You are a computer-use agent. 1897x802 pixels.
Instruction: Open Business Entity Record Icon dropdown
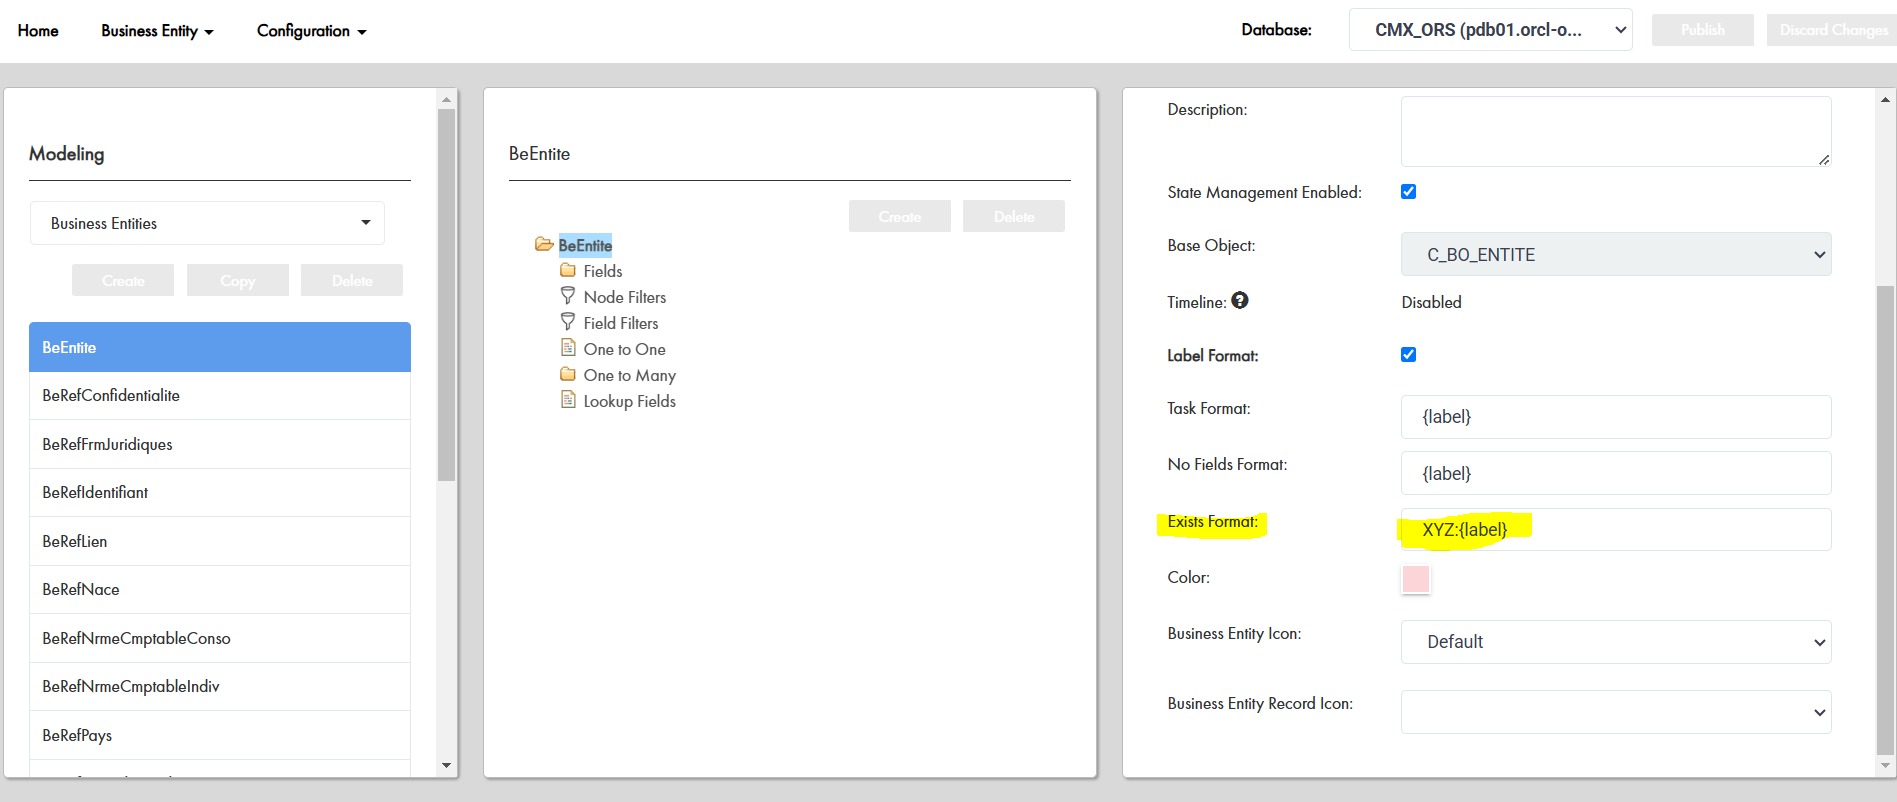click(x=1616, y=712)
